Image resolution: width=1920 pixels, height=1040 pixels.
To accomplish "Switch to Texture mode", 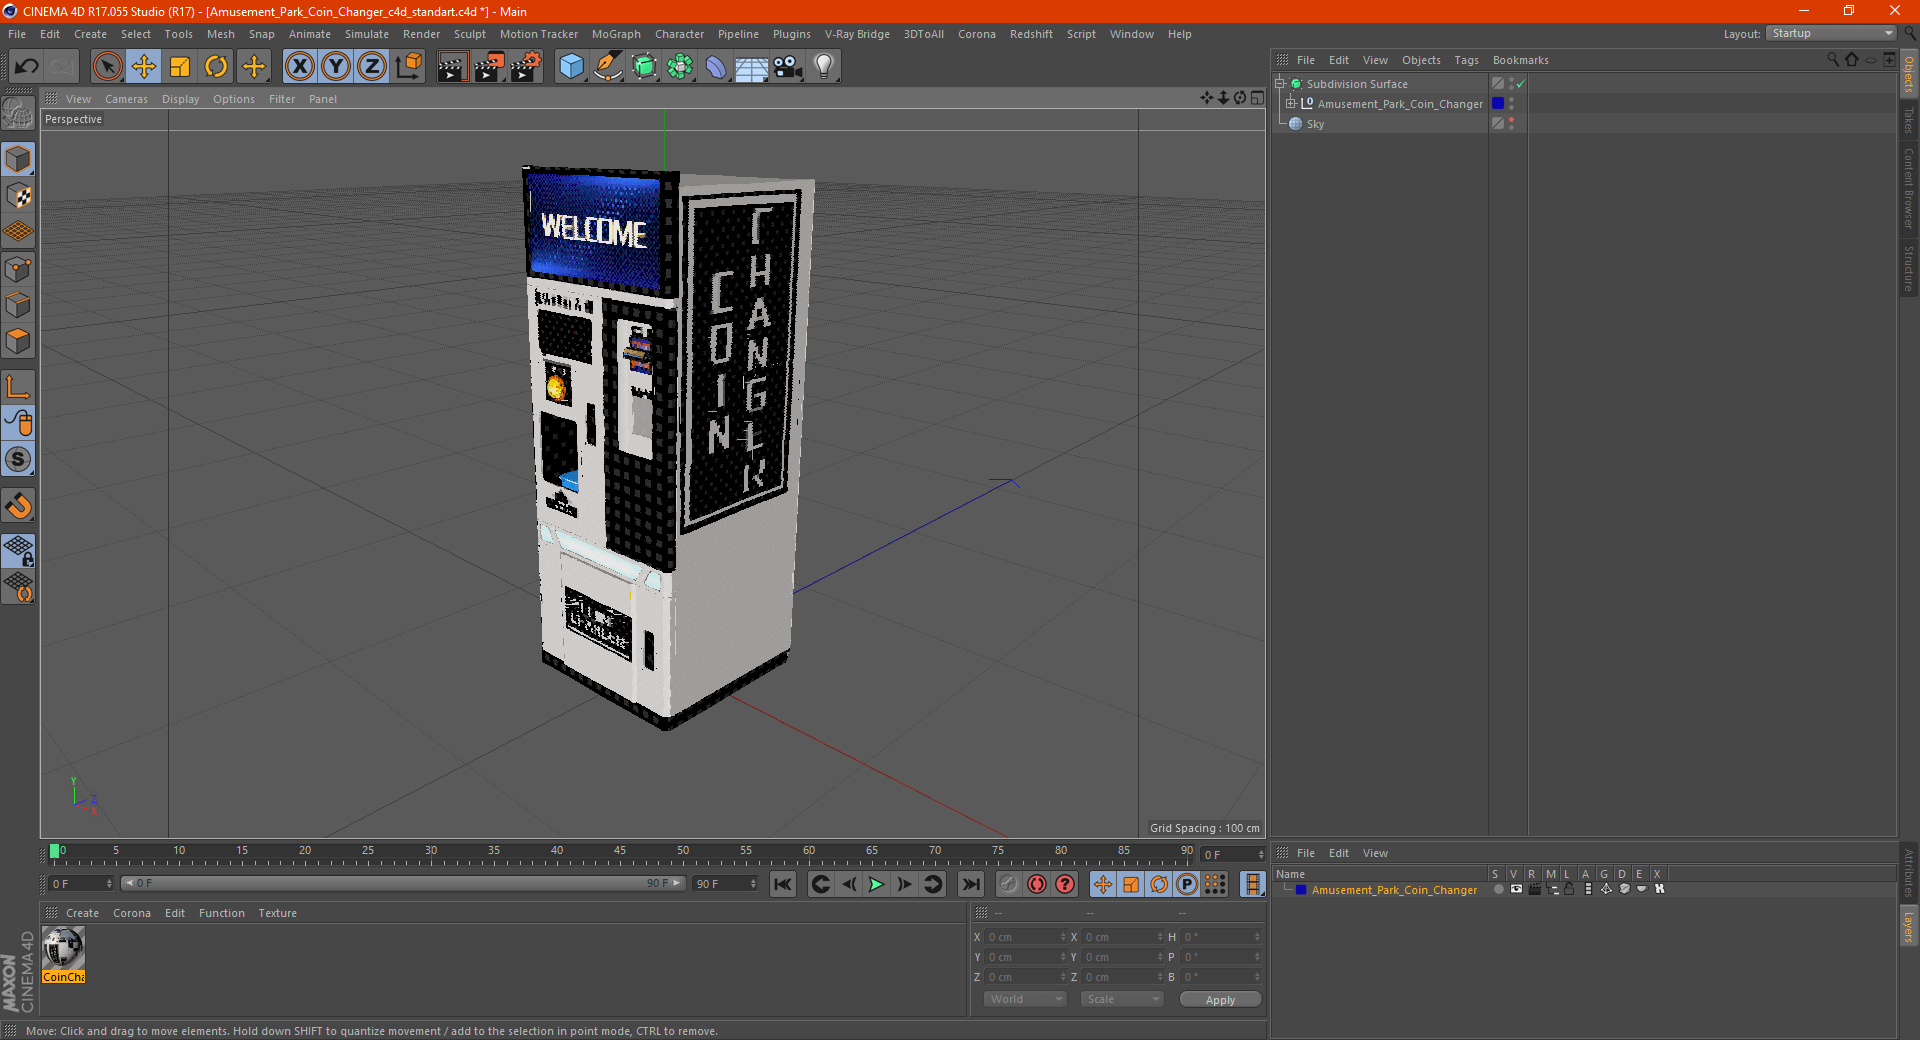I will coord(18,196).
